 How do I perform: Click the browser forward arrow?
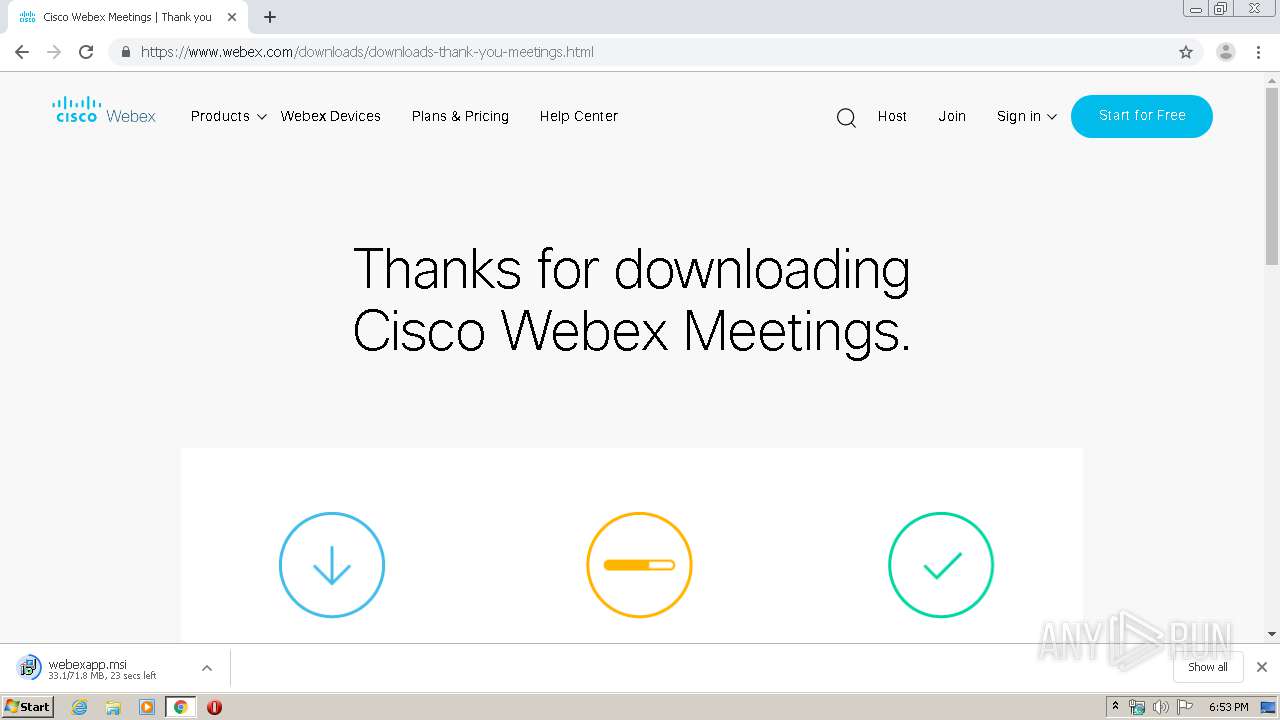click(54, 52)
